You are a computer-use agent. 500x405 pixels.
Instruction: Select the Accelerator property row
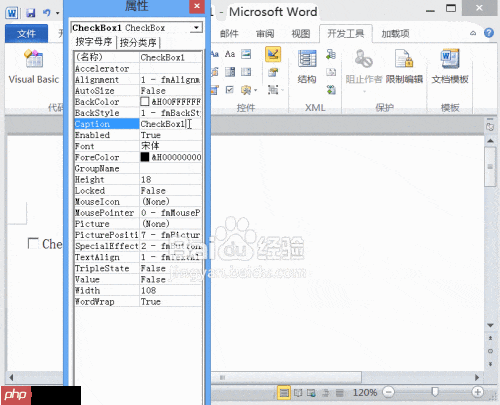(x=138, y=68)
